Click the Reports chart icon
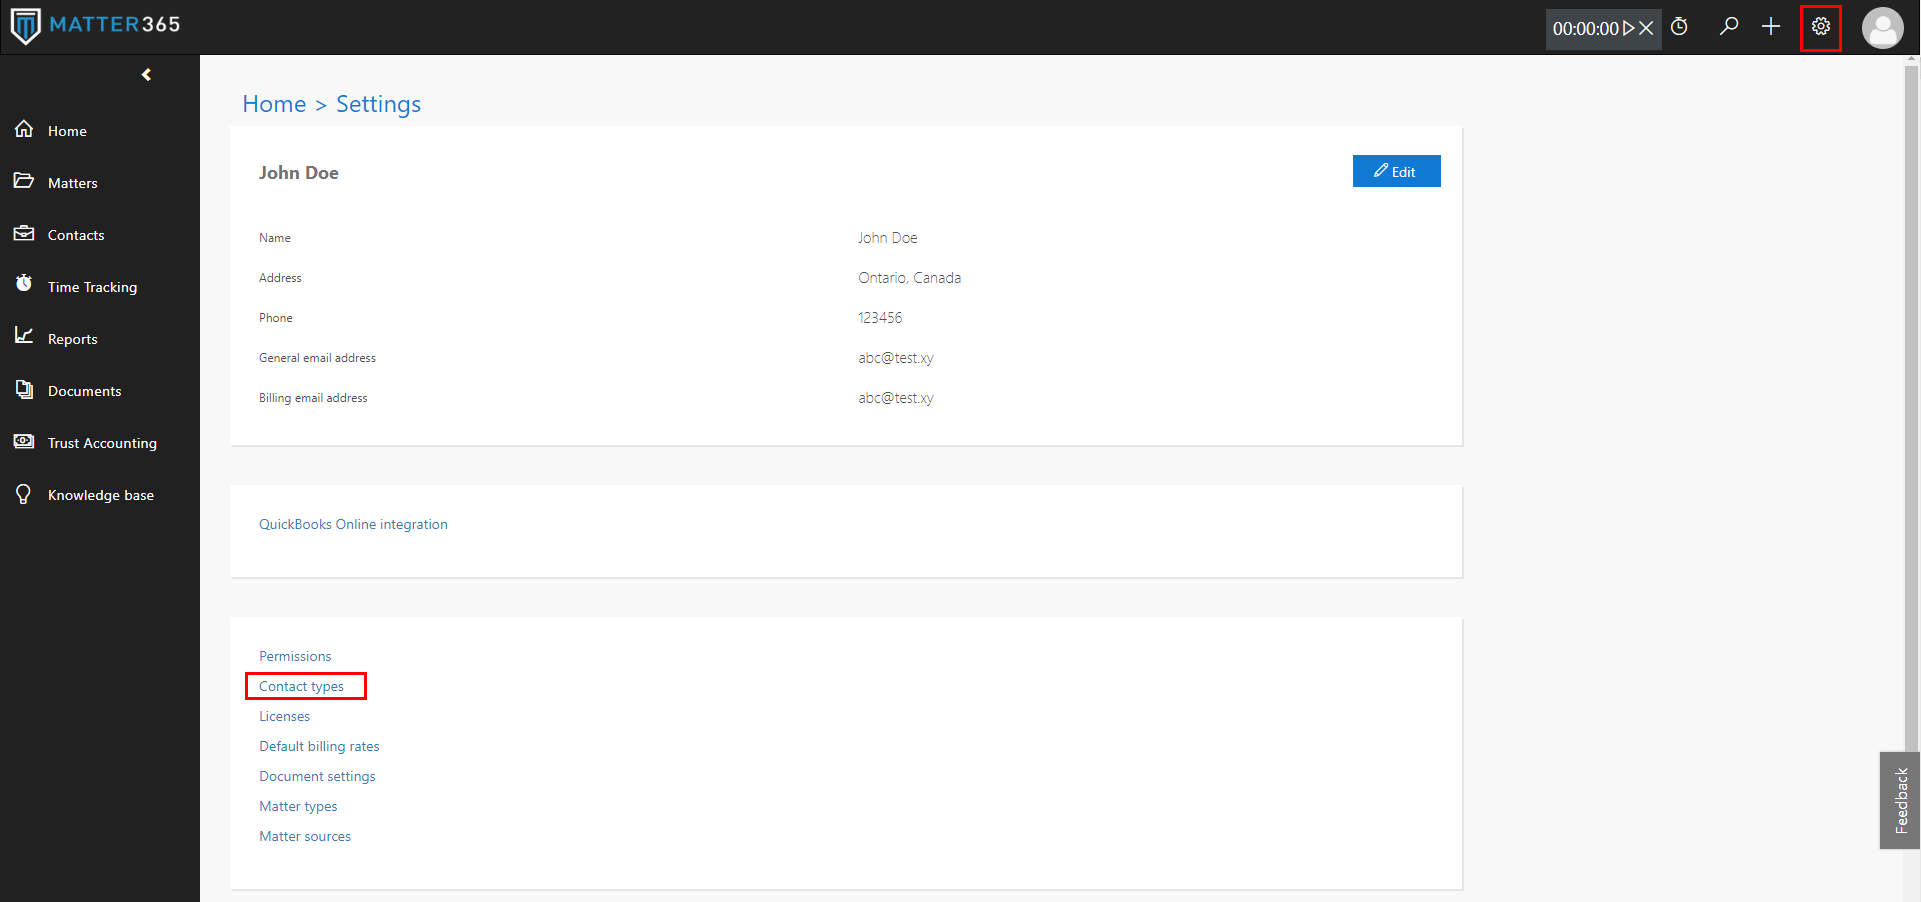This screenshot has width=1921, height=902. [x=24, y=336]
